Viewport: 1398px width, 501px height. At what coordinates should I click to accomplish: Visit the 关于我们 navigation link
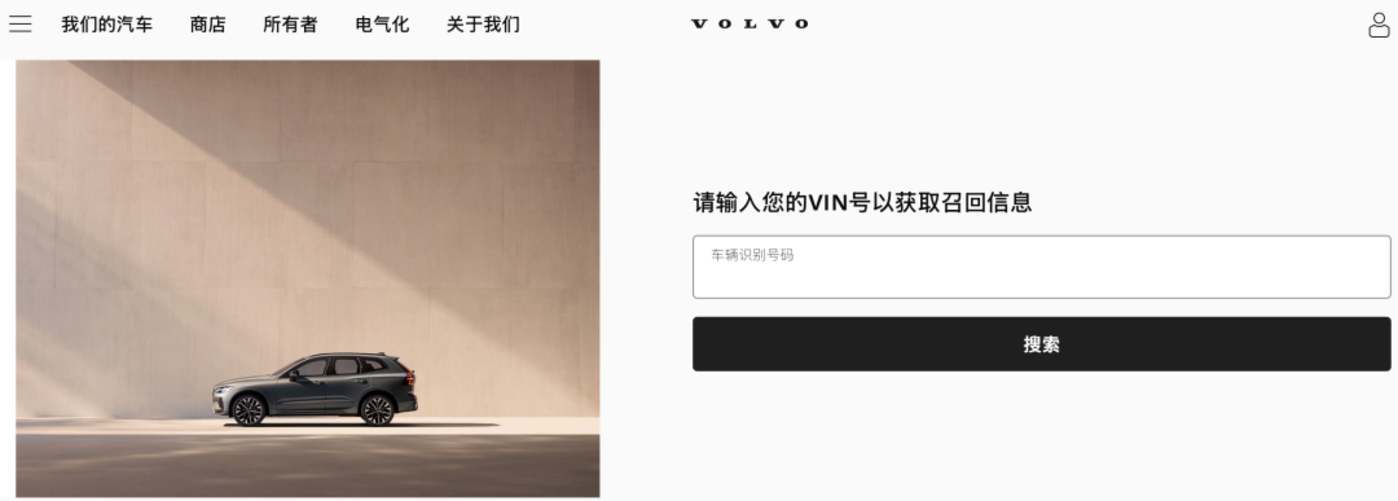(483, 24)
